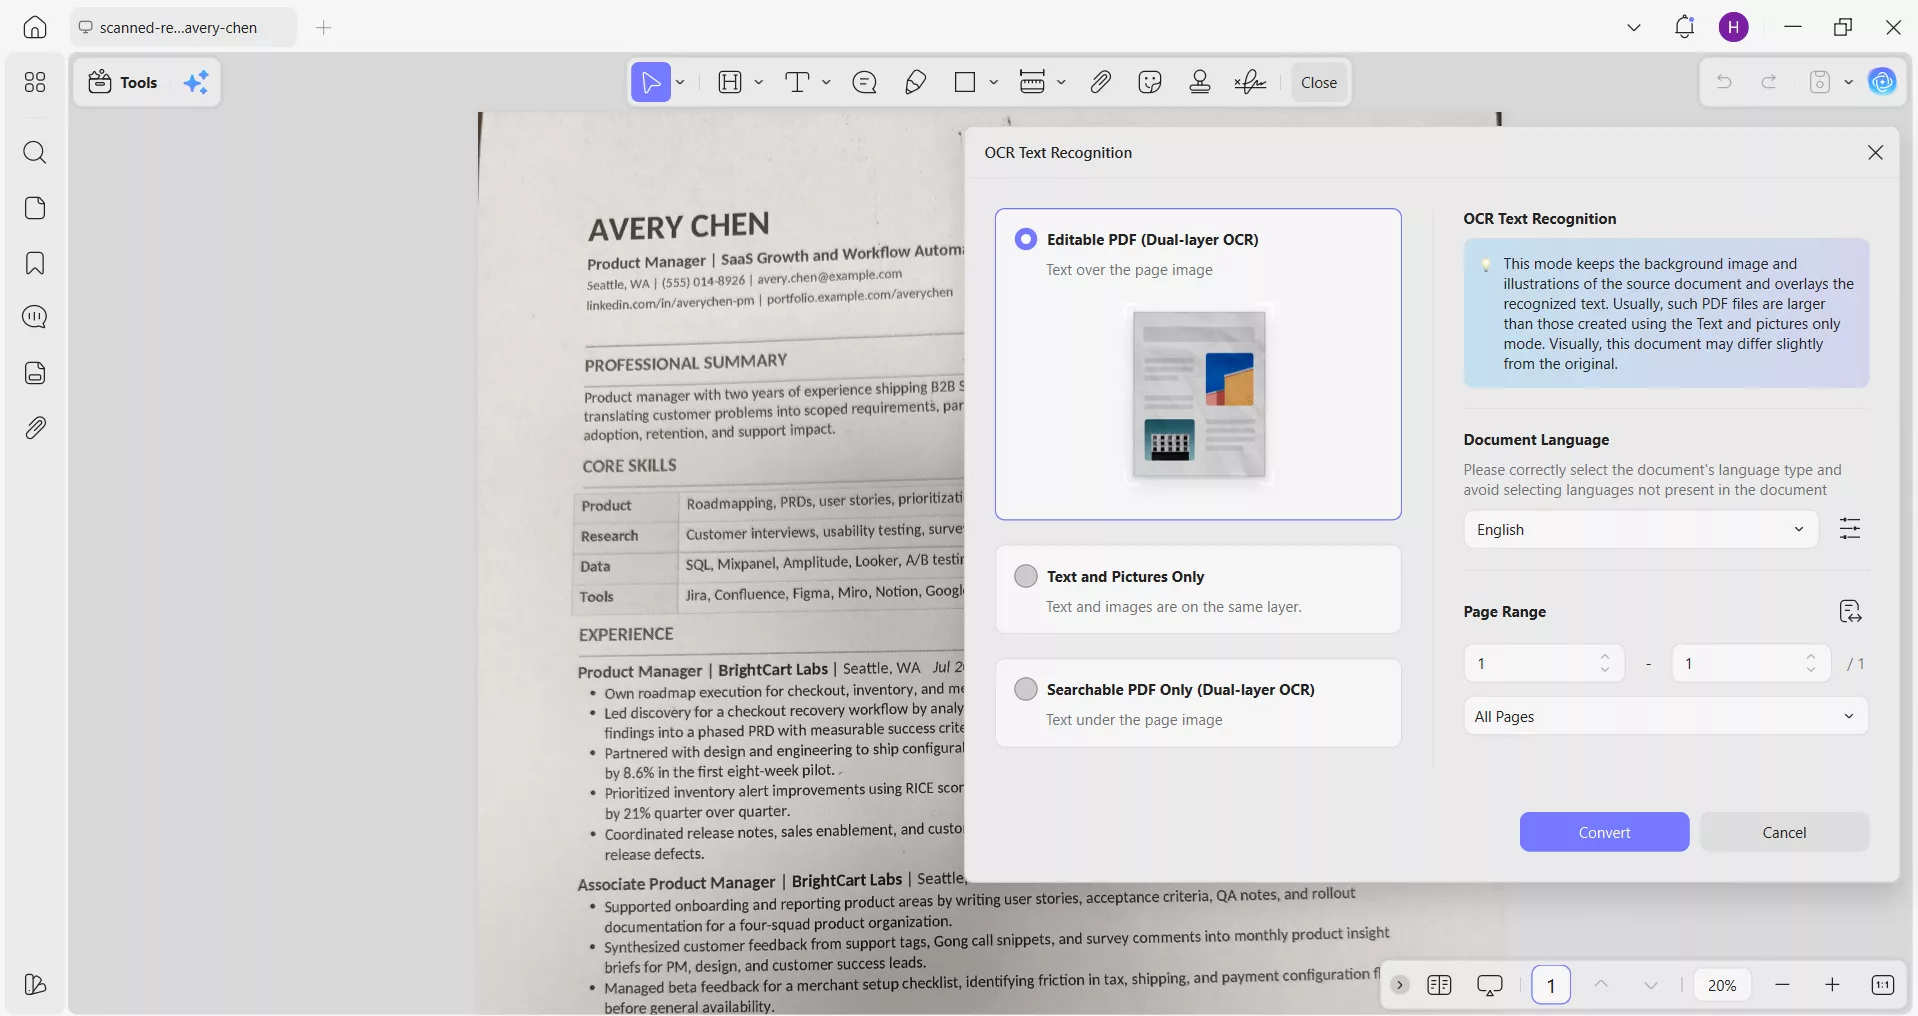Open the tab list dropdown chevron

(1634, 27)
